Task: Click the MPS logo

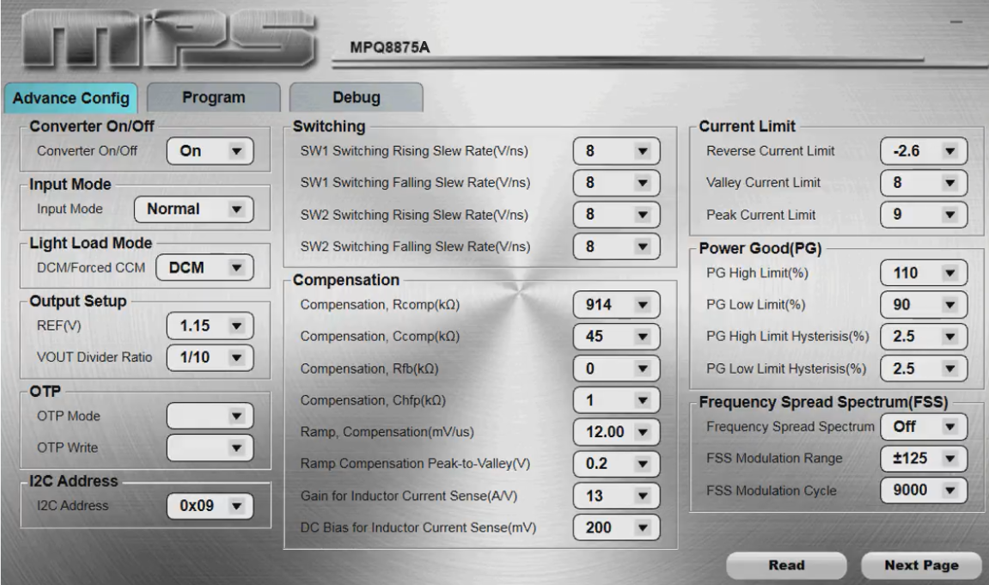Action: tap(169, 39)
